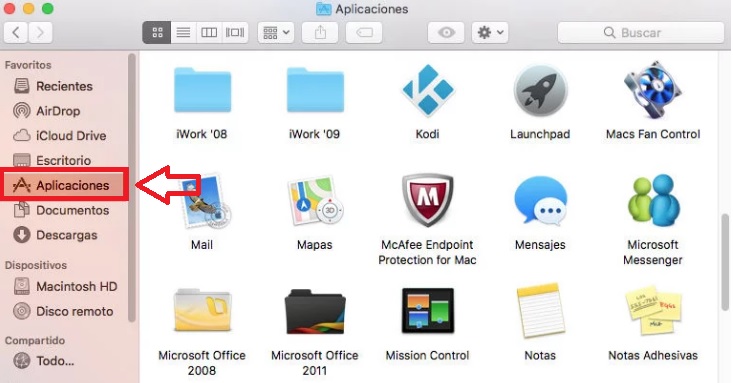
Task: Click the Share toolbar button
Action: click(320, 33)
